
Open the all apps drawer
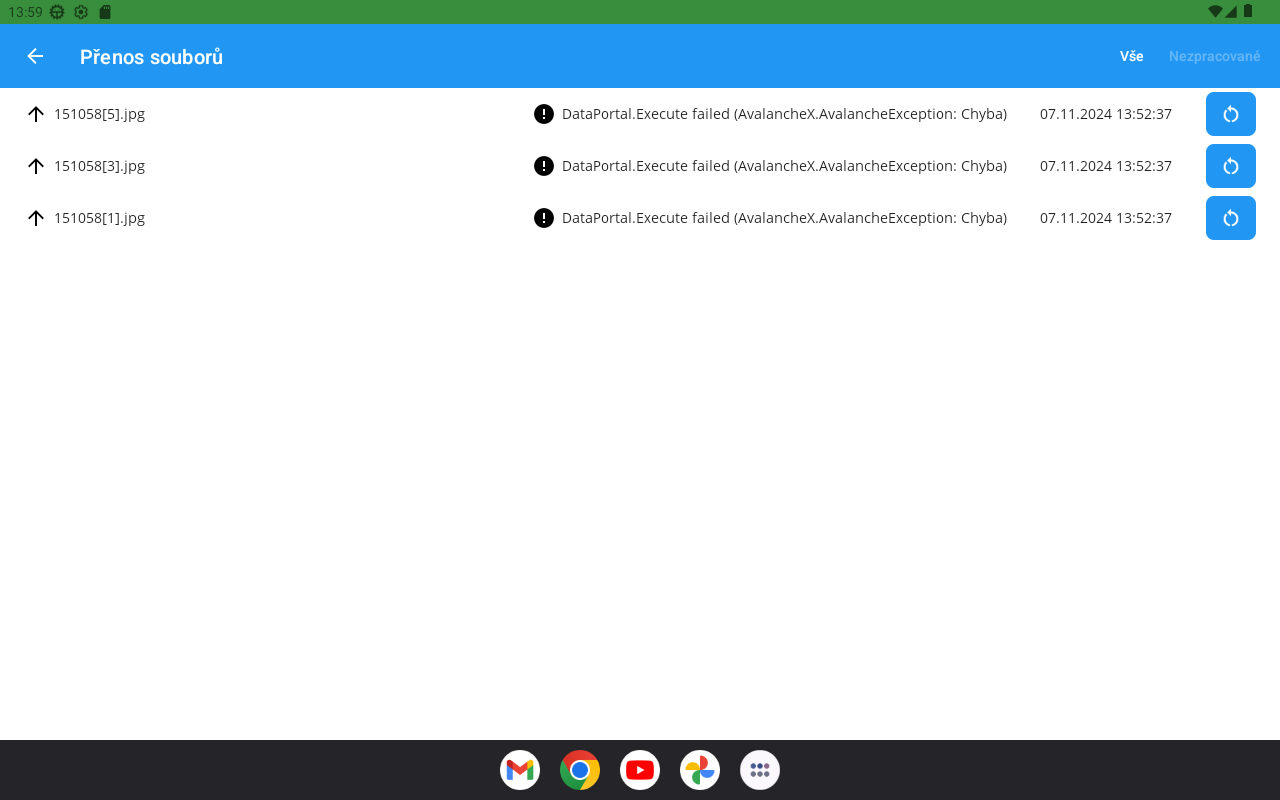pos(760,770)
